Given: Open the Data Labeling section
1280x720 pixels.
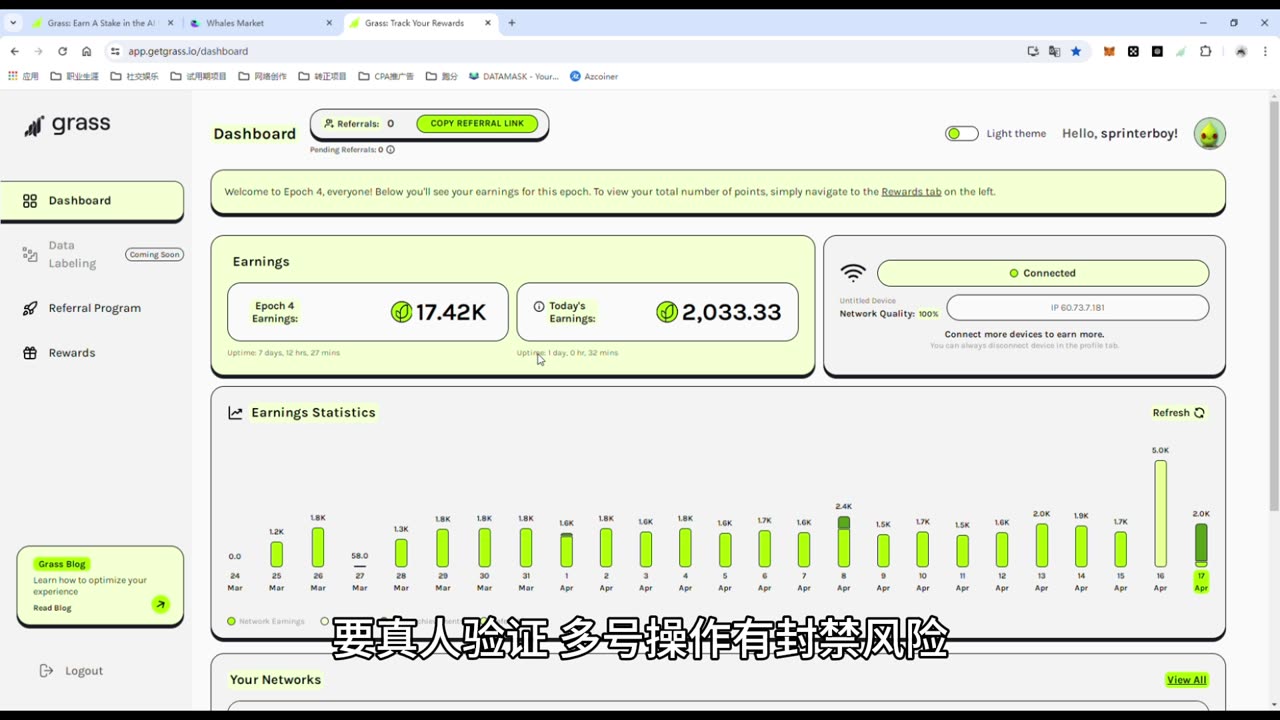Looking at the screenshot, I should pos(72,254).
